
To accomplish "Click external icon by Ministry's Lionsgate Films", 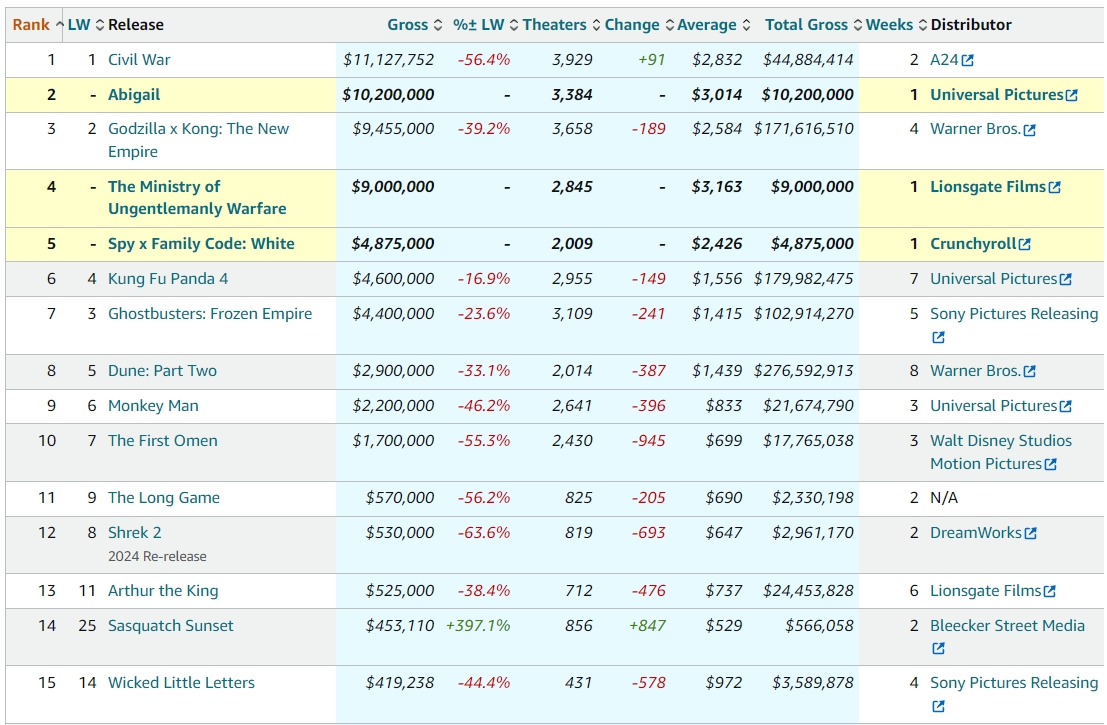I will tap(1055, 188).
